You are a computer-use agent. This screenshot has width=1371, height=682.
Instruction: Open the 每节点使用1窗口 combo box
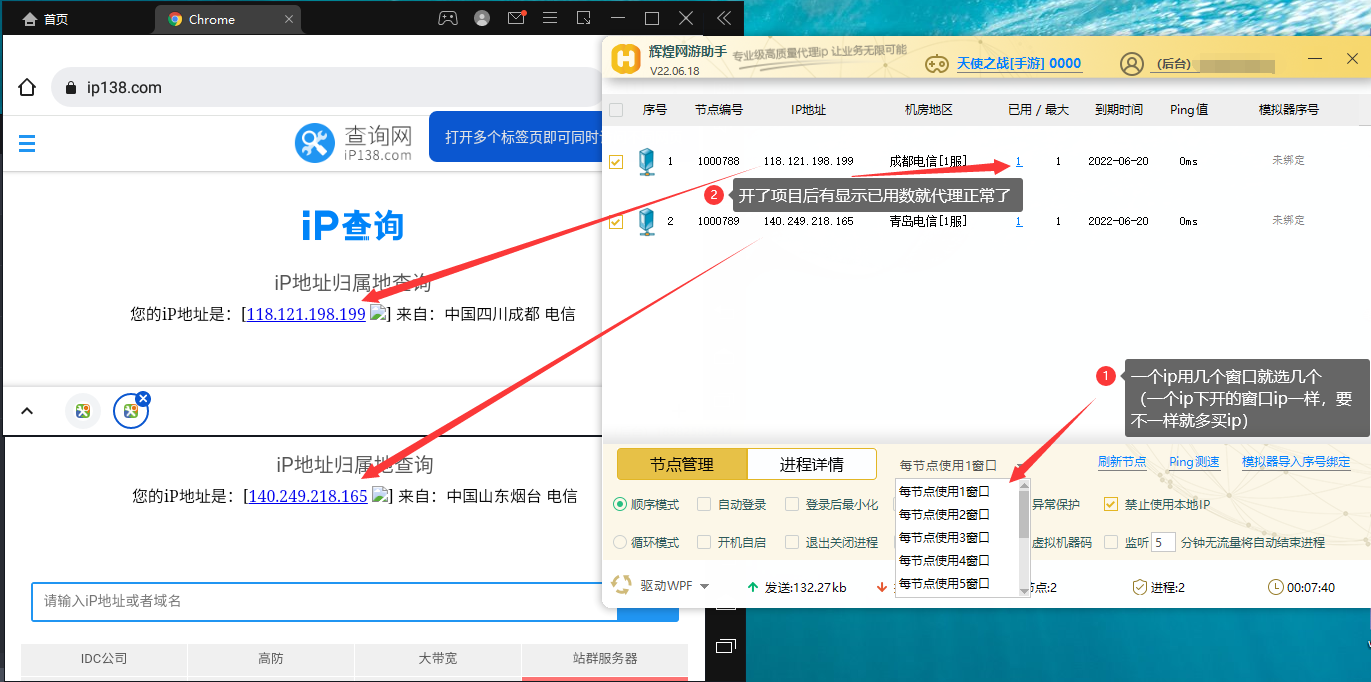pos(961,465)
